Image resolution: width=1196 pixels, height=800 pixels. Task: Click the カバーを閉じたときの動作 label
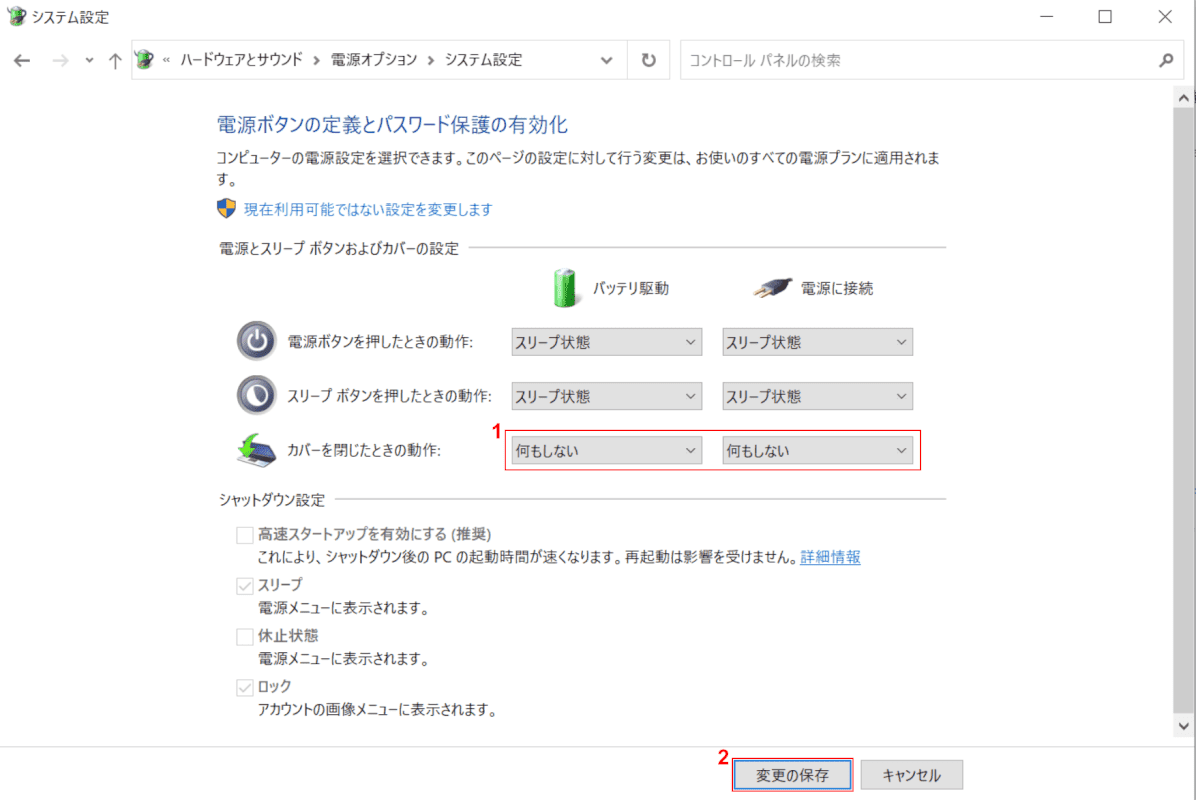click(364, 450)
